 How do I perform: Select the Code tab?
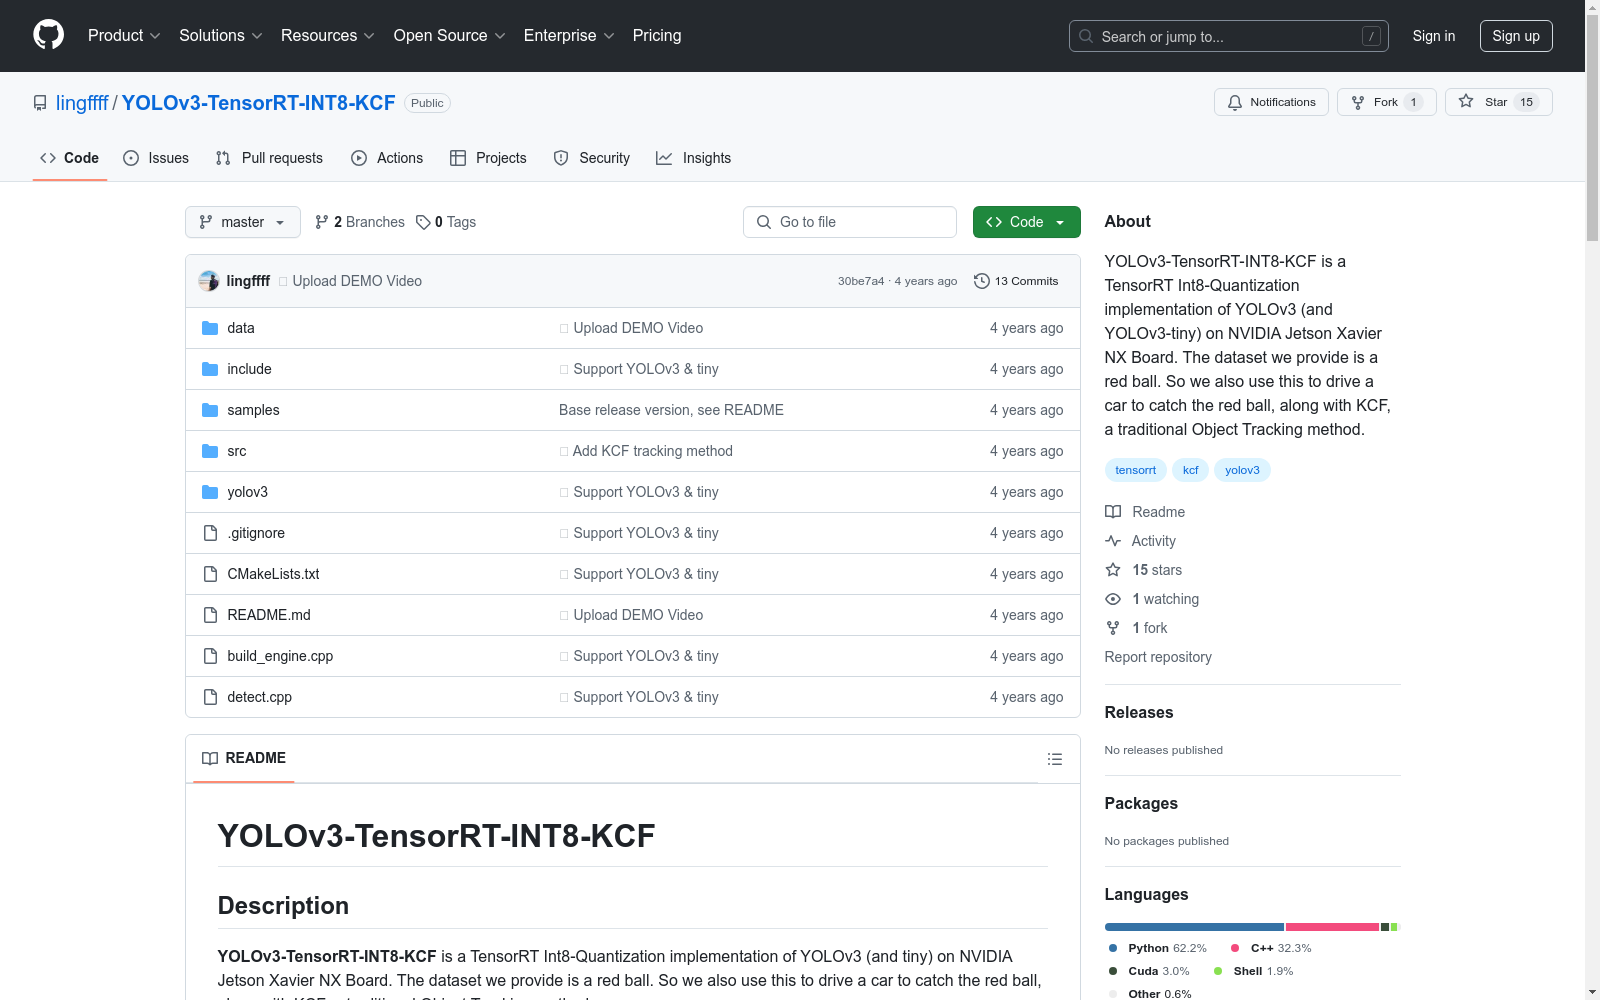coord(70,158)
